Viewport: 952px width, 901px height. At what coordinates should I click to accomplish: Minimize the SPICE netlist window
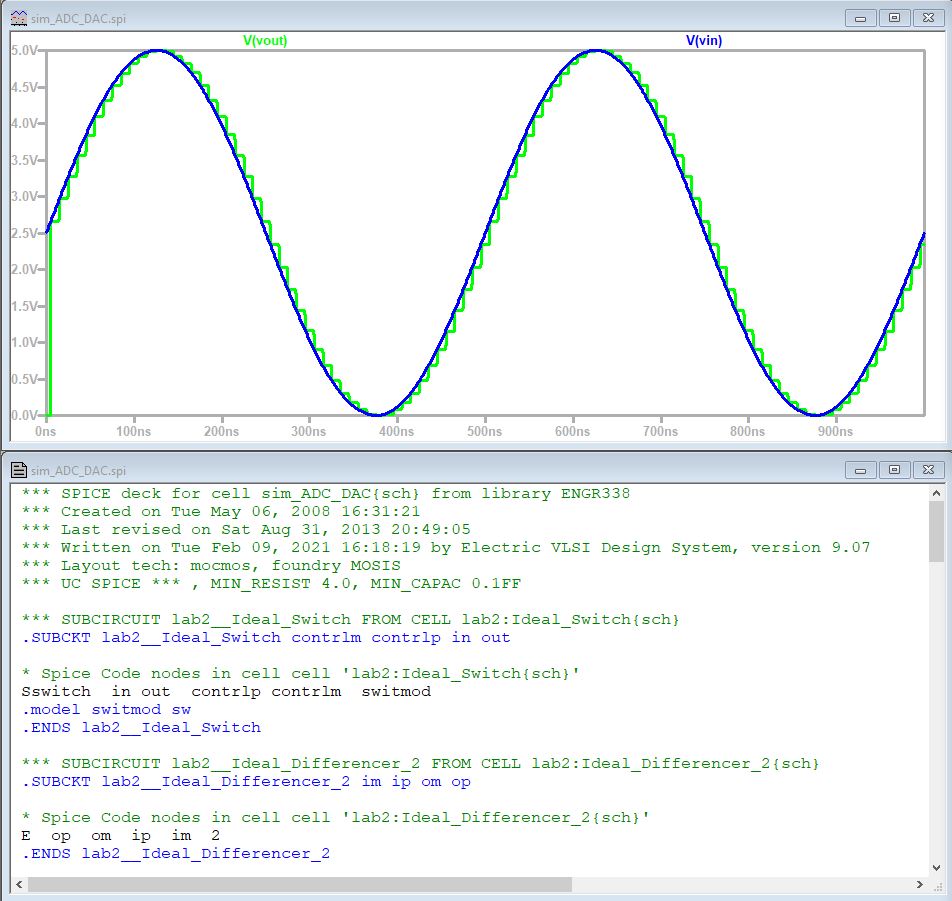click(862, 469)
